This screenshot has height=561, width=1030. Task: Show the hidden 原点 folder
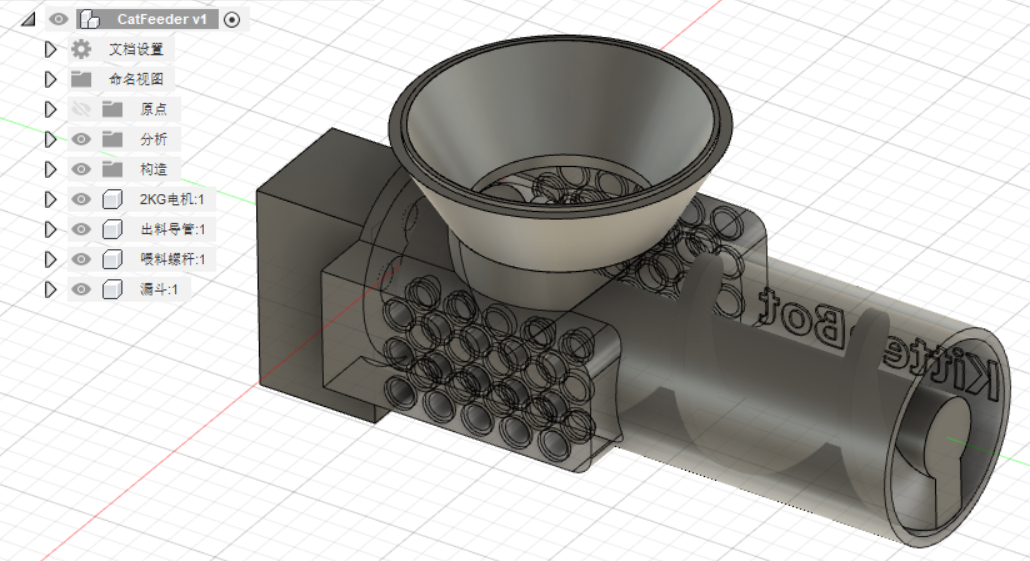(81, 109)
